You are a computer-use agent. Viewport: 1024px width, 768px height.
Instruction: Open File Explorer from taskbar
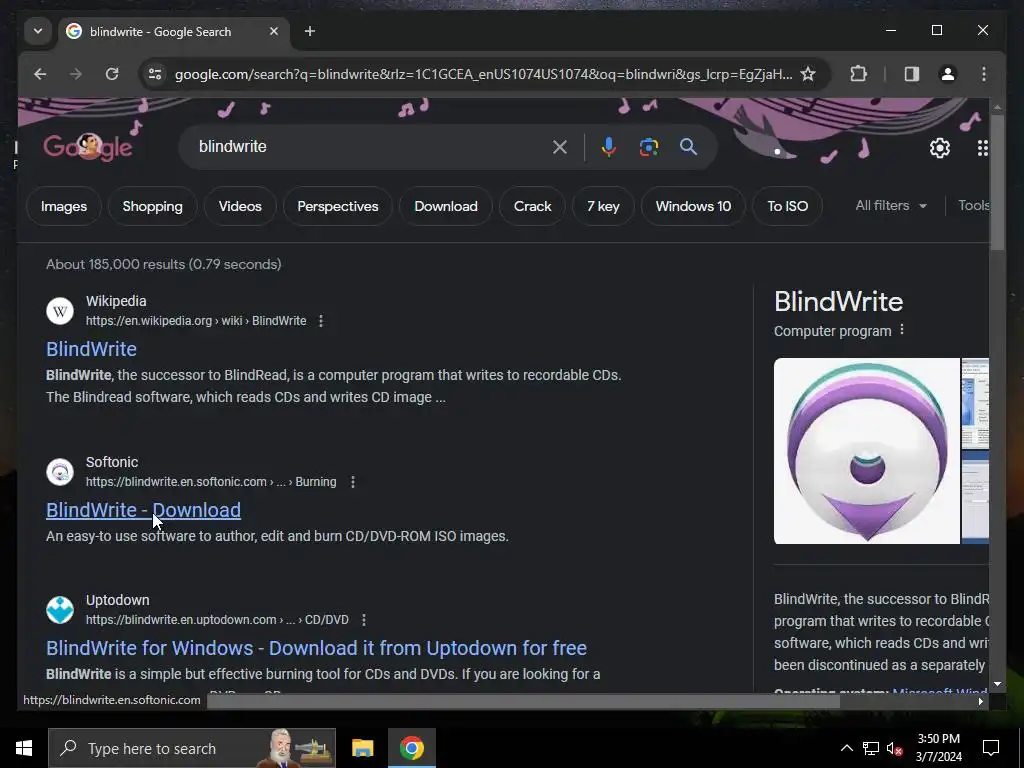pyautogui.click(x=362, y=748)
